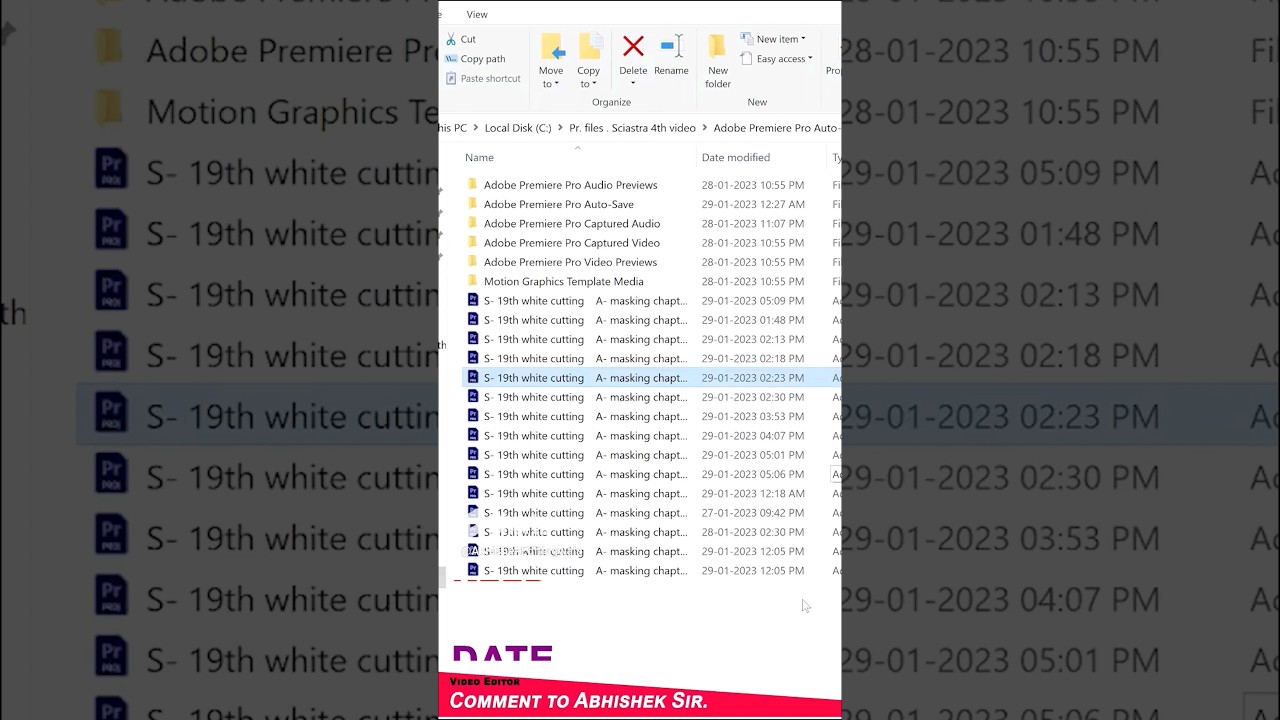Viewport: 1280px width, 720px height.
Task: Go to Pr. files . Sciastra 4th video breadcrumb
Action: point(632,128)
